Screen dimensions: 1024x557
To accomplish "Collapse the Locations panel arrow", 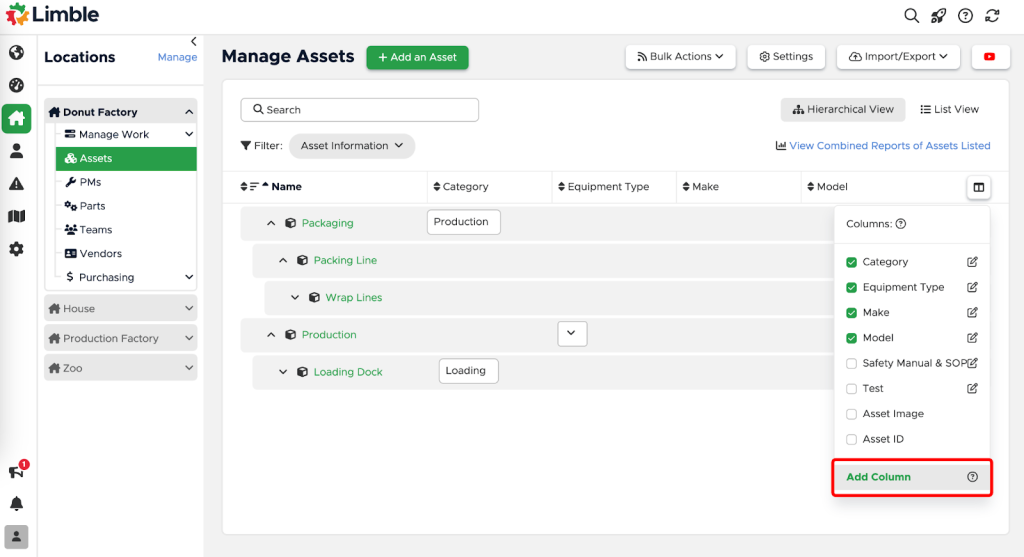I will (193, 41).
